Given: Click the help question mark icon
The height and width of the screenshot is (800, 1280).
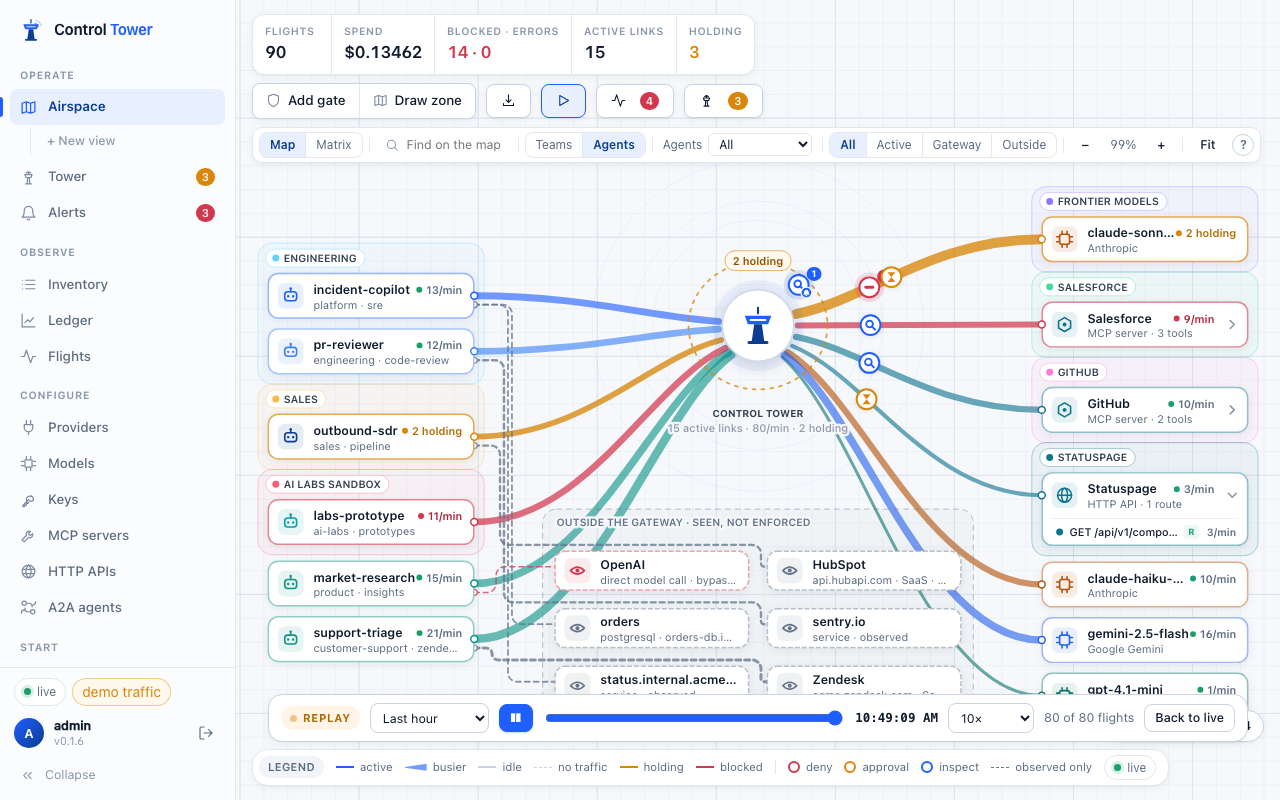Looking at the screenshot, I should tap(1243, 145).
